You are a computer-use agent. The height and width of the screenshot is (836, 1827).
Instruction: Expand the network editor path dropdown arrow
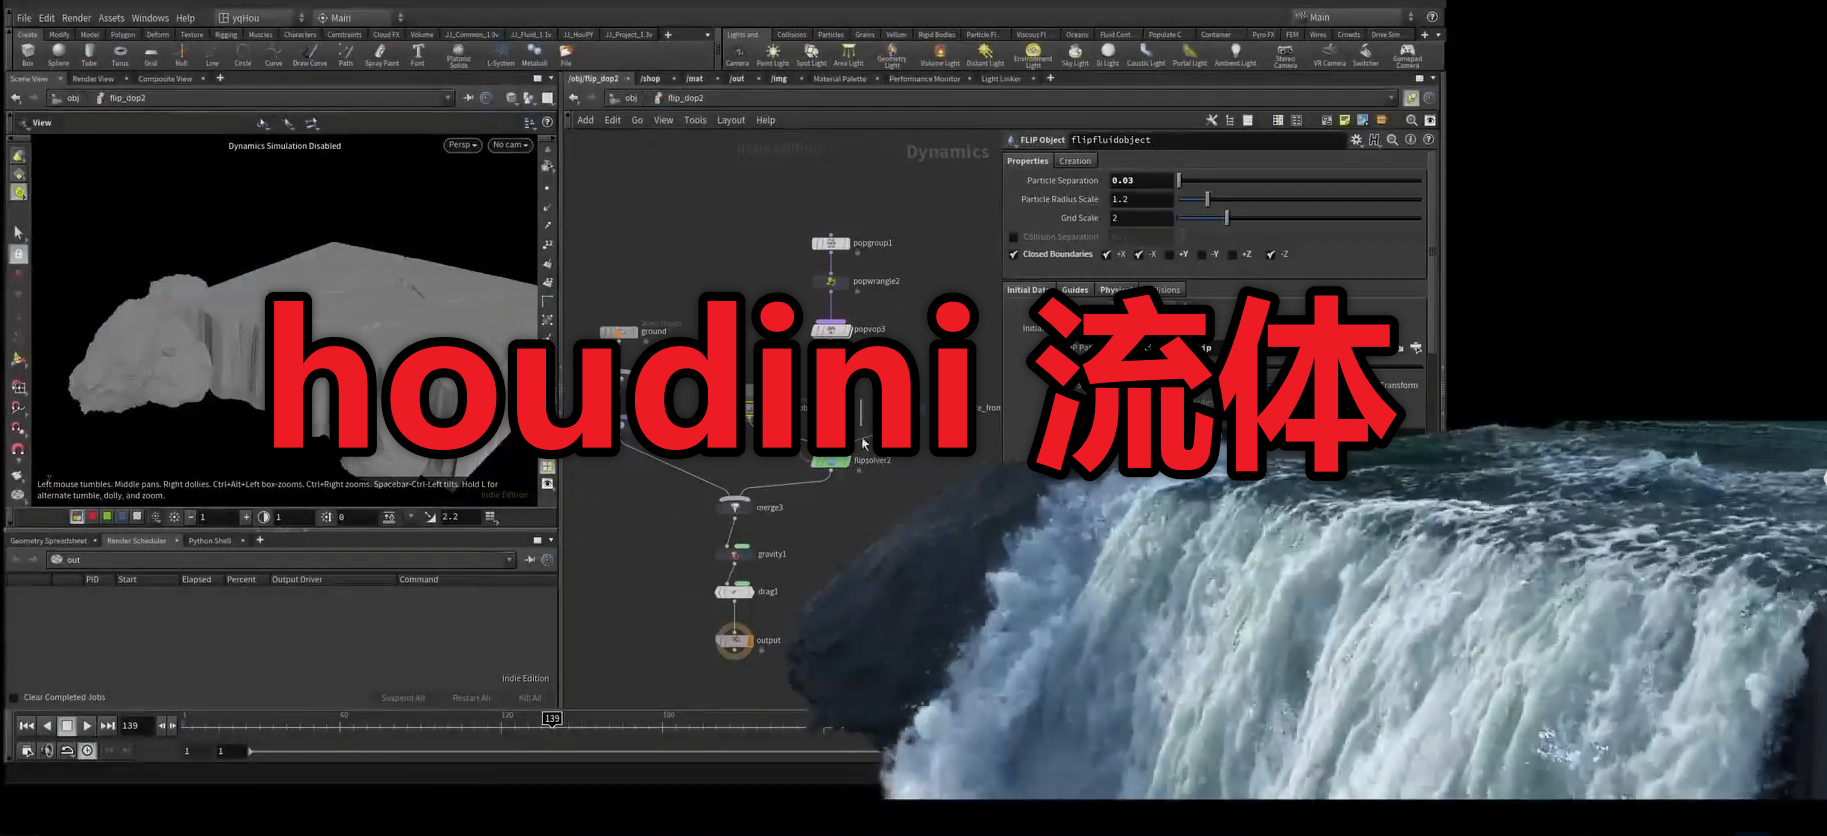point(1390,98)
